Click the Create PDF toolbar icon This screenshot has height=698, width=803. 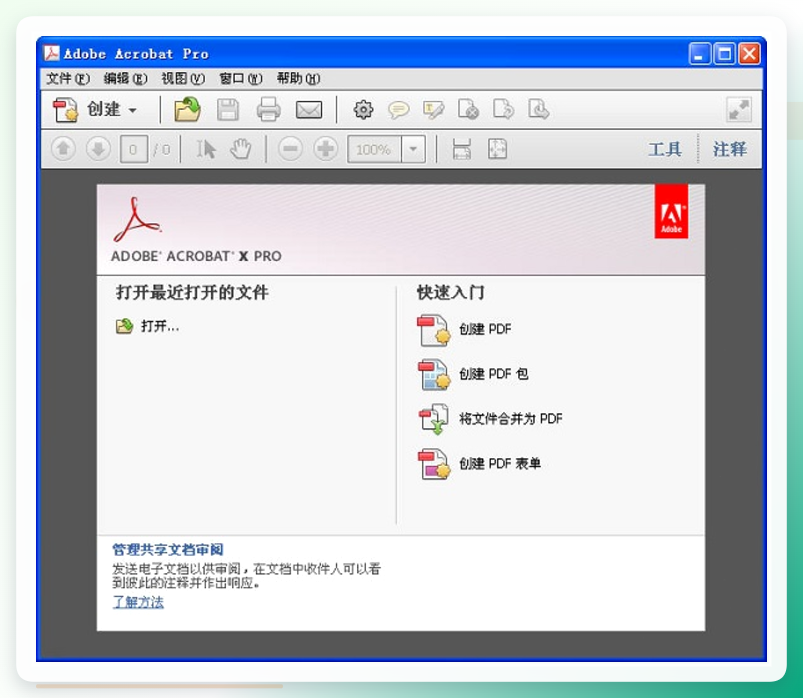point(66,110)
